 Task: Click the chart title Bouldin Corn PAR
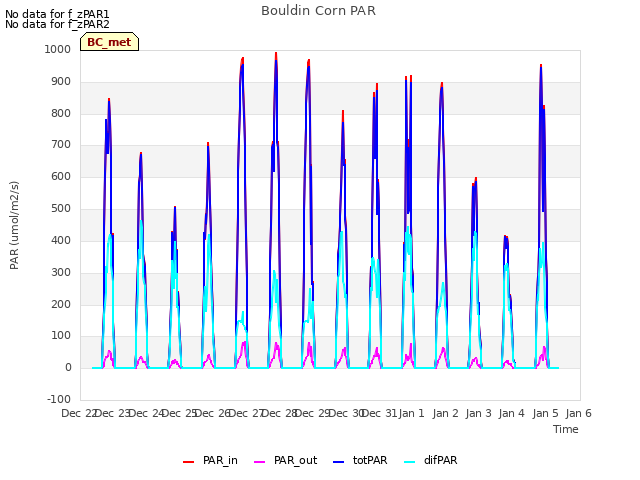318,11
